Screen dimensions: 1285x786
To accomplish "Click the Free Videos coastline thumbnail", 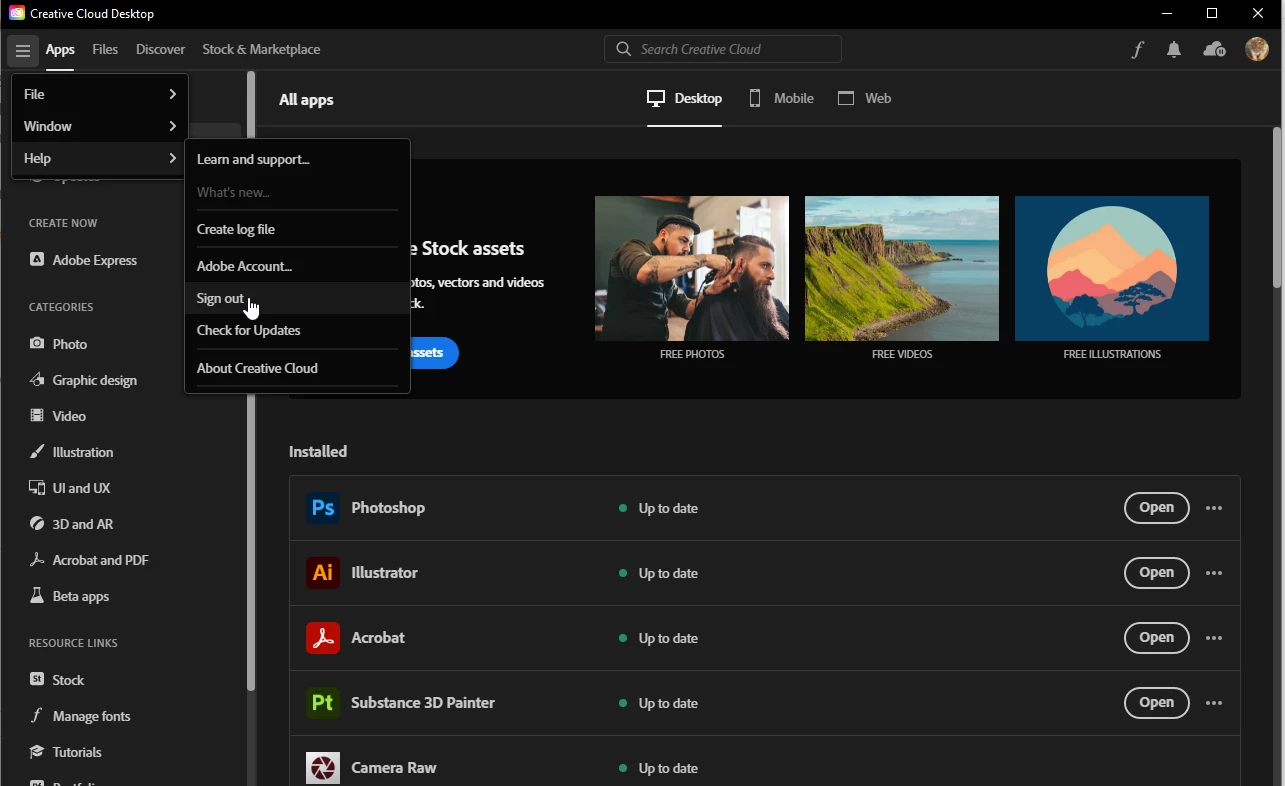I will (902, 268).
